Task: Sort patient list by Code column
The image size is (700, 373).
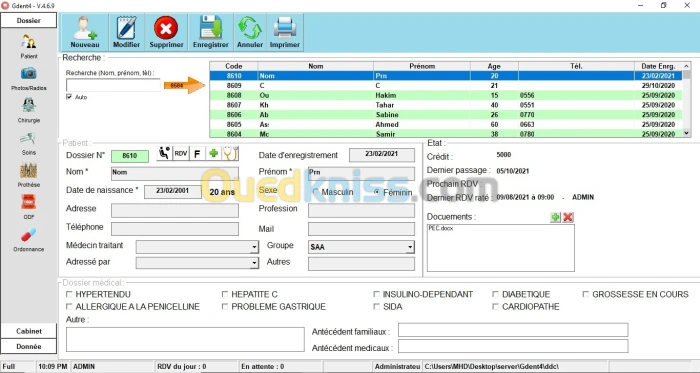Action: (234, 66)
